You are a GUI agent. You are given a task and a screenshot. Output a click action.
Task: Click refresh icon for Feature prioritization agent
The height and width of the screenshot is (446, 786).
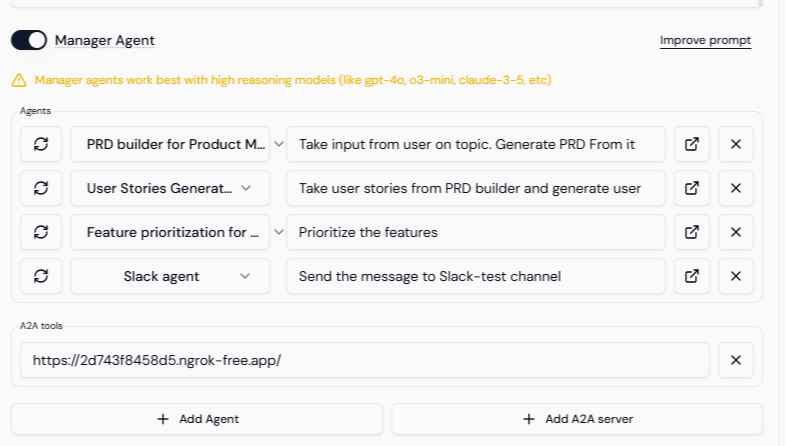(41, 232)
